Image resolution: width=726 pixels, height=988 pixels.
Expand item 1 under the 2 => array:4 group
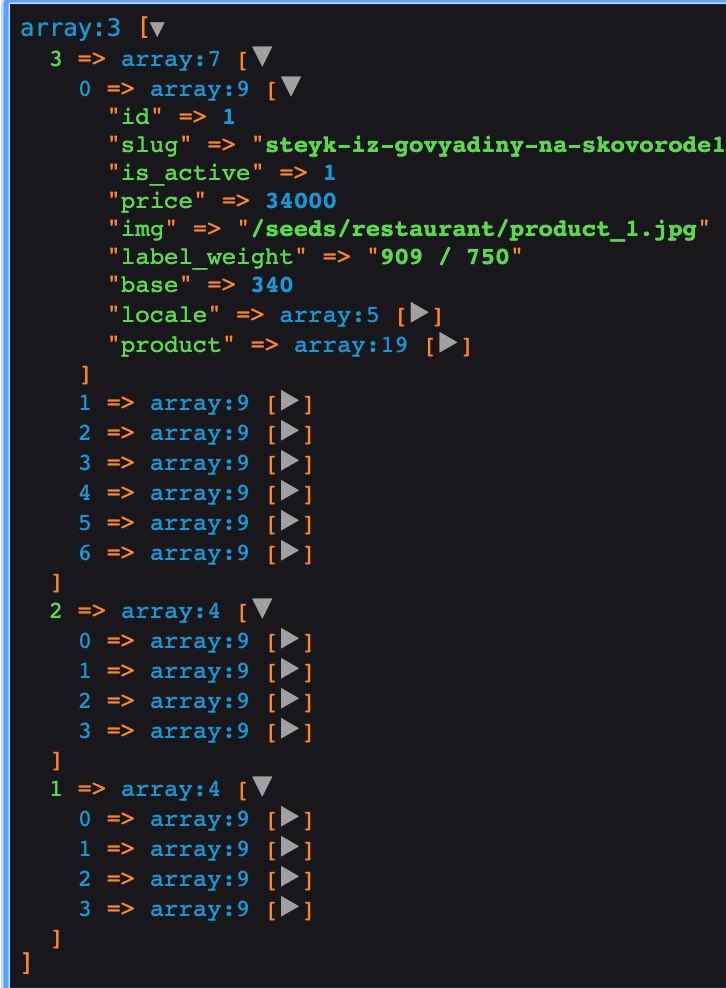(x=290, y=669)
